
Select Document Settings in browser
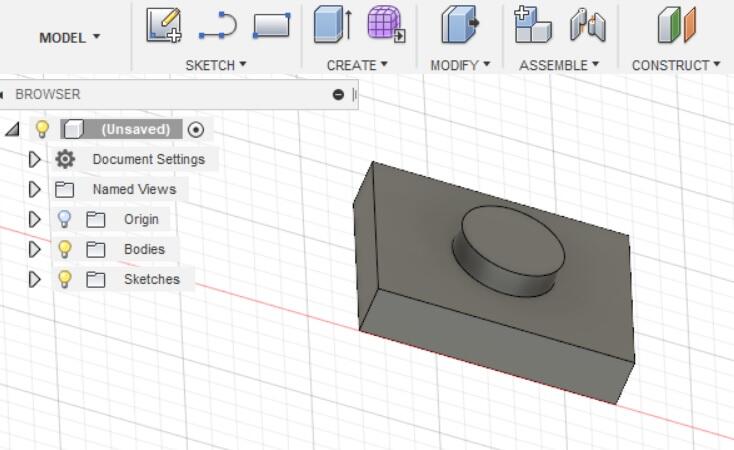click(x=149, y=159)
